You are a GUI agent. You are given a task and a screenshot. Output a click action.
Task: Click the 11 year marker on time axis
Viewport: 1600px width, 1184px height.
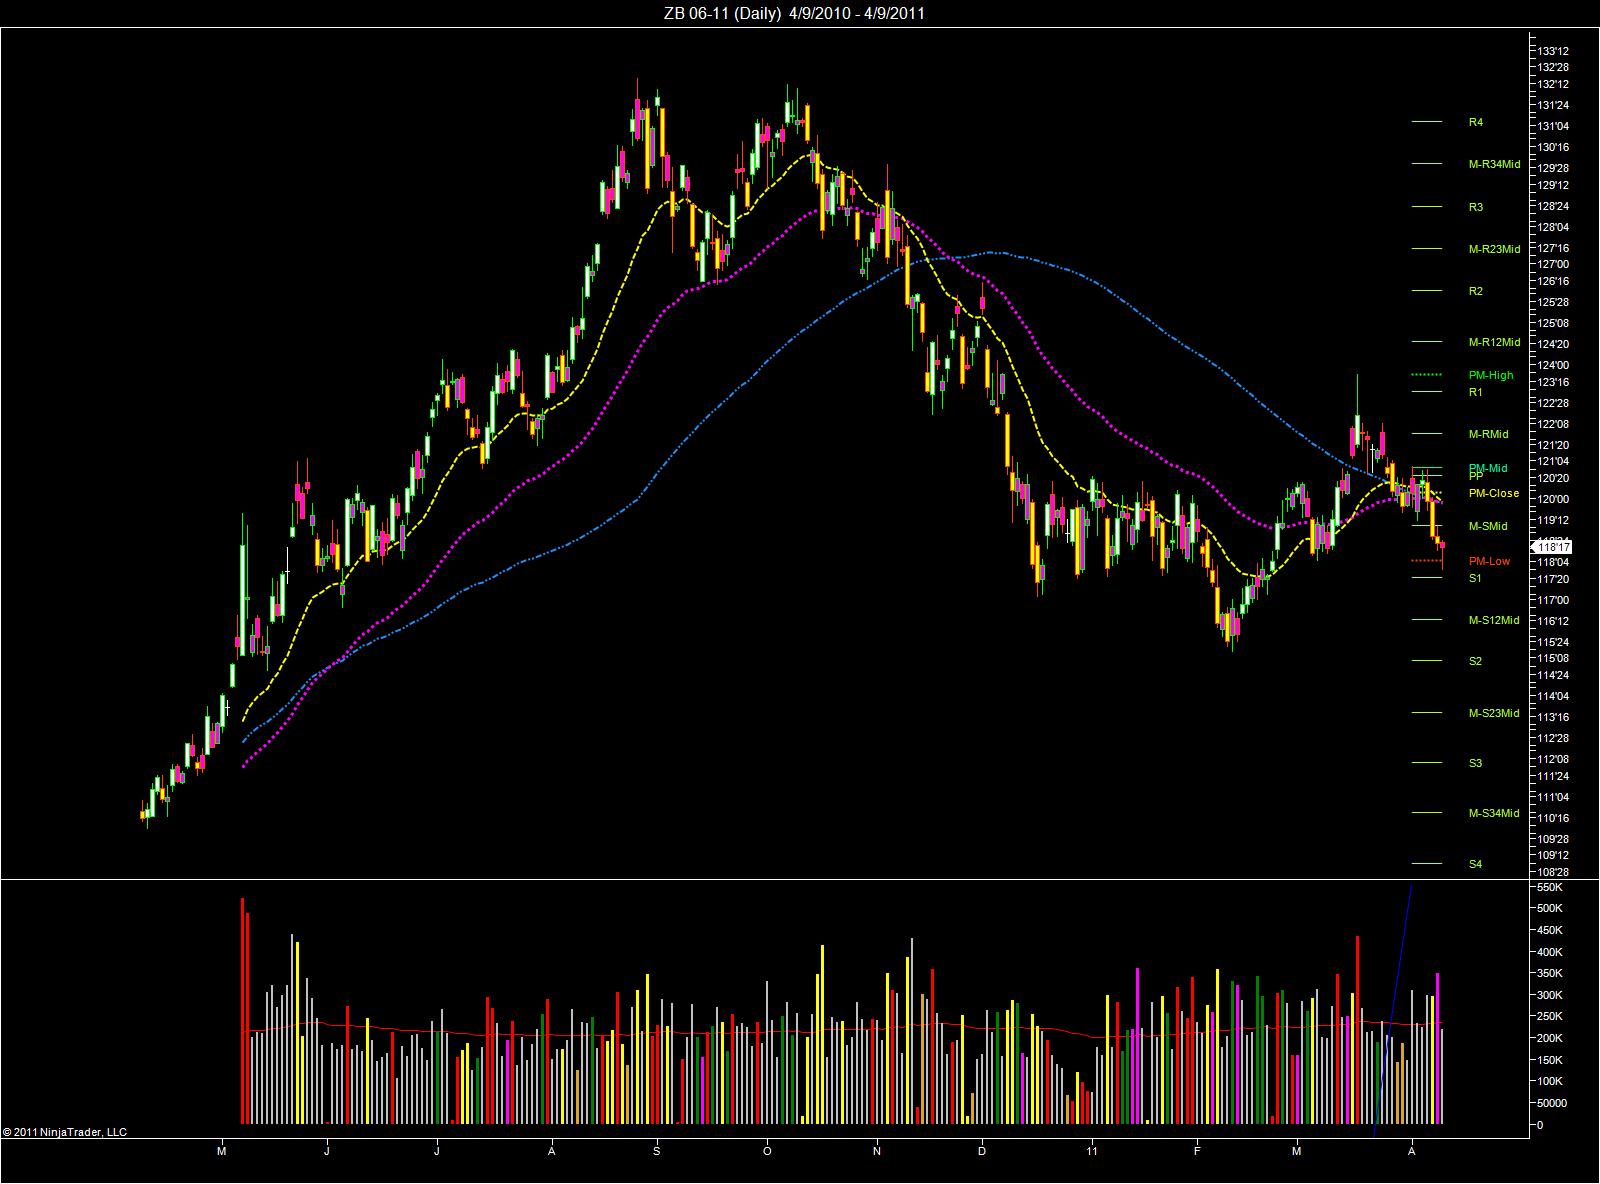1092,1151
